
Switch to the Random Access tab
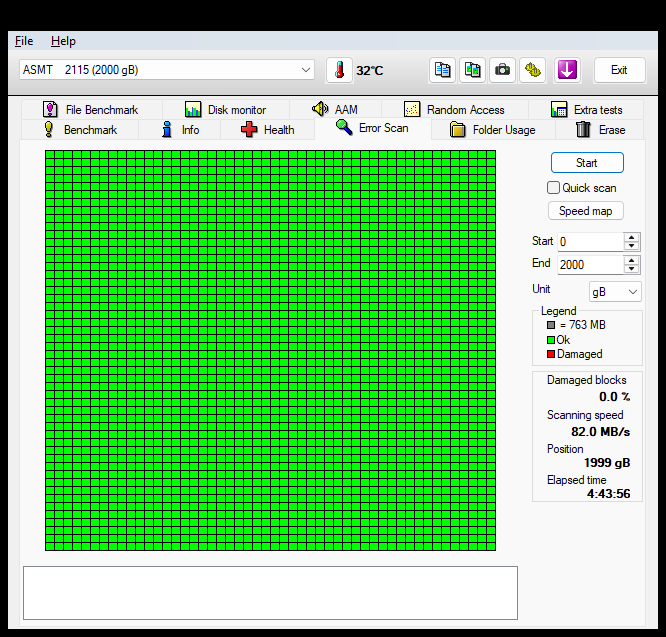tap(454, 110)
